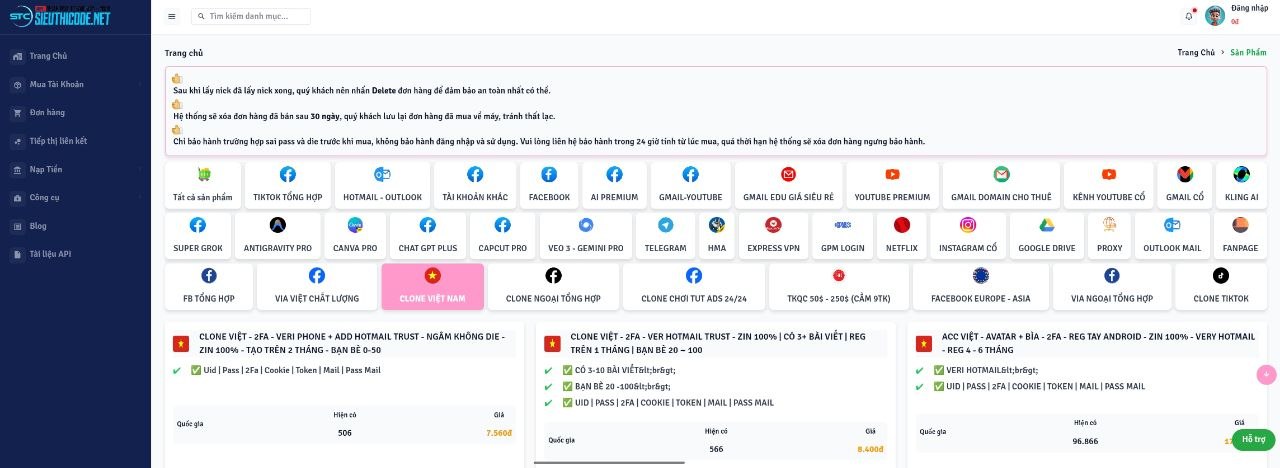Open the TÀI KHOẢN KHÁC tile
Image resolution: width=1280 pixels, height=468 pixels.
[475, 185]
